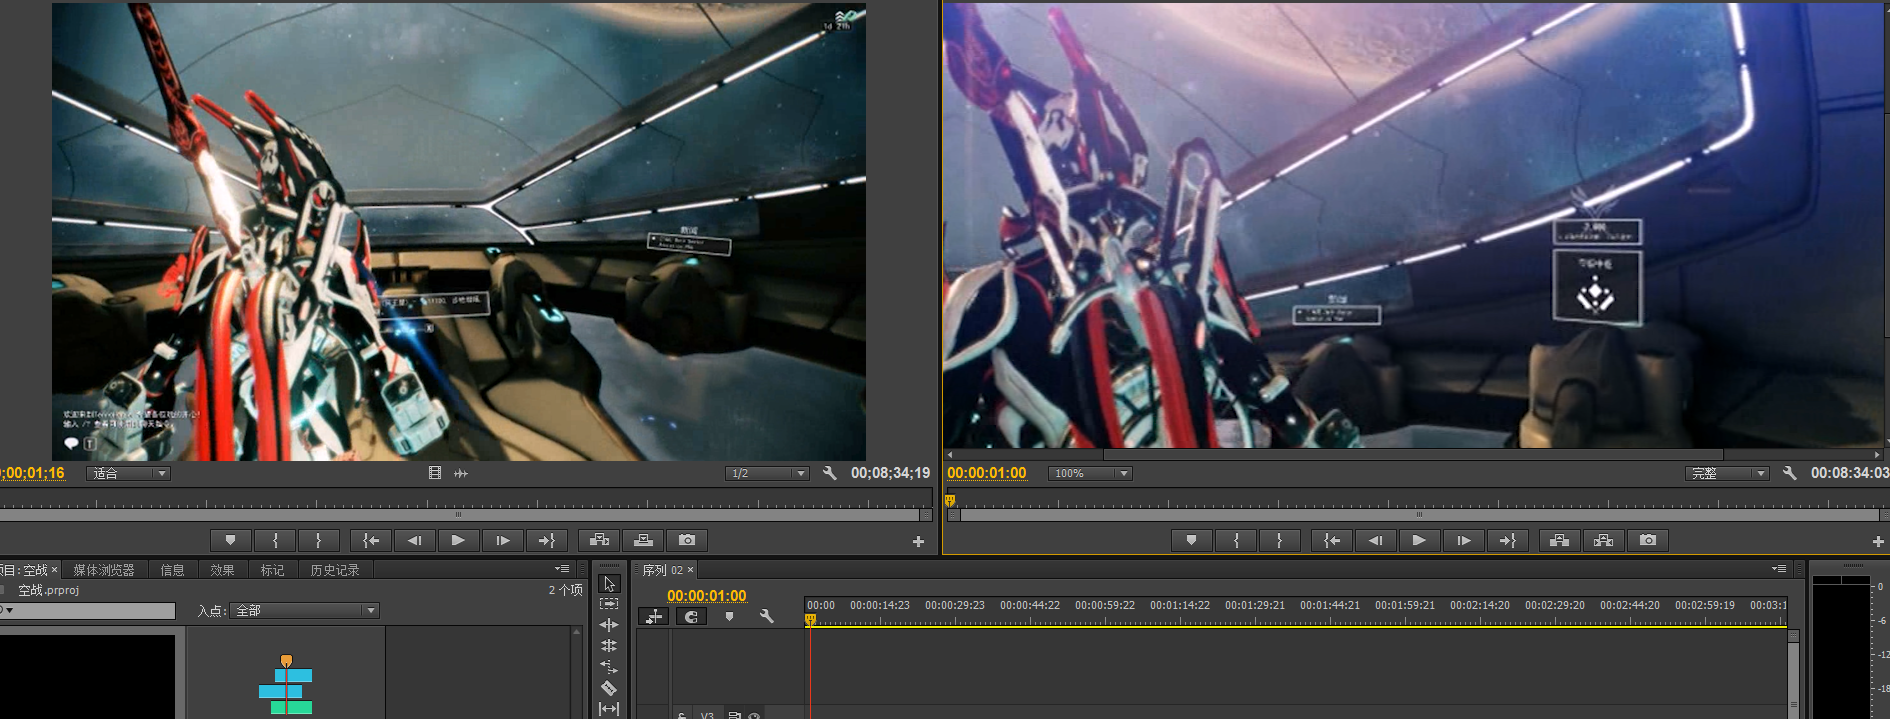This screenshot has width=1890, height=719.
Task: Select the Slip tool
Action: (609, 708)
